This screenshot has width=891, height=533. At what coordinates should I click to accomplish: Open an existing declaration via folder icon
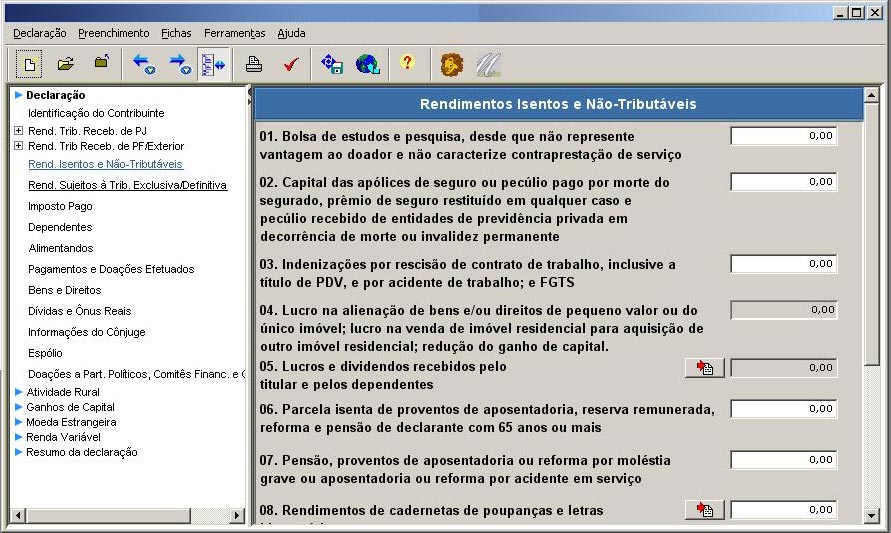[x=65, y=64]
